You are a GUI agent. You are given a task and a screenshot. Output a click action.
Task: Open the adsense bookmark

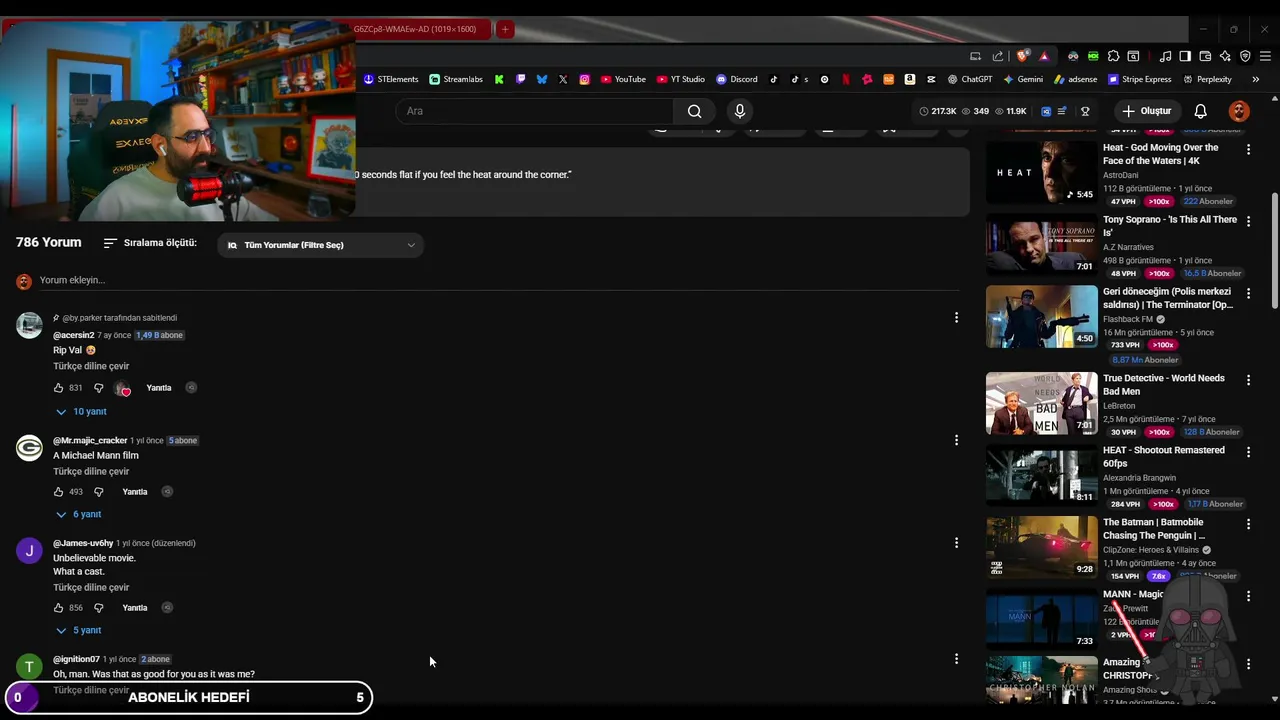click(1075, 79)
